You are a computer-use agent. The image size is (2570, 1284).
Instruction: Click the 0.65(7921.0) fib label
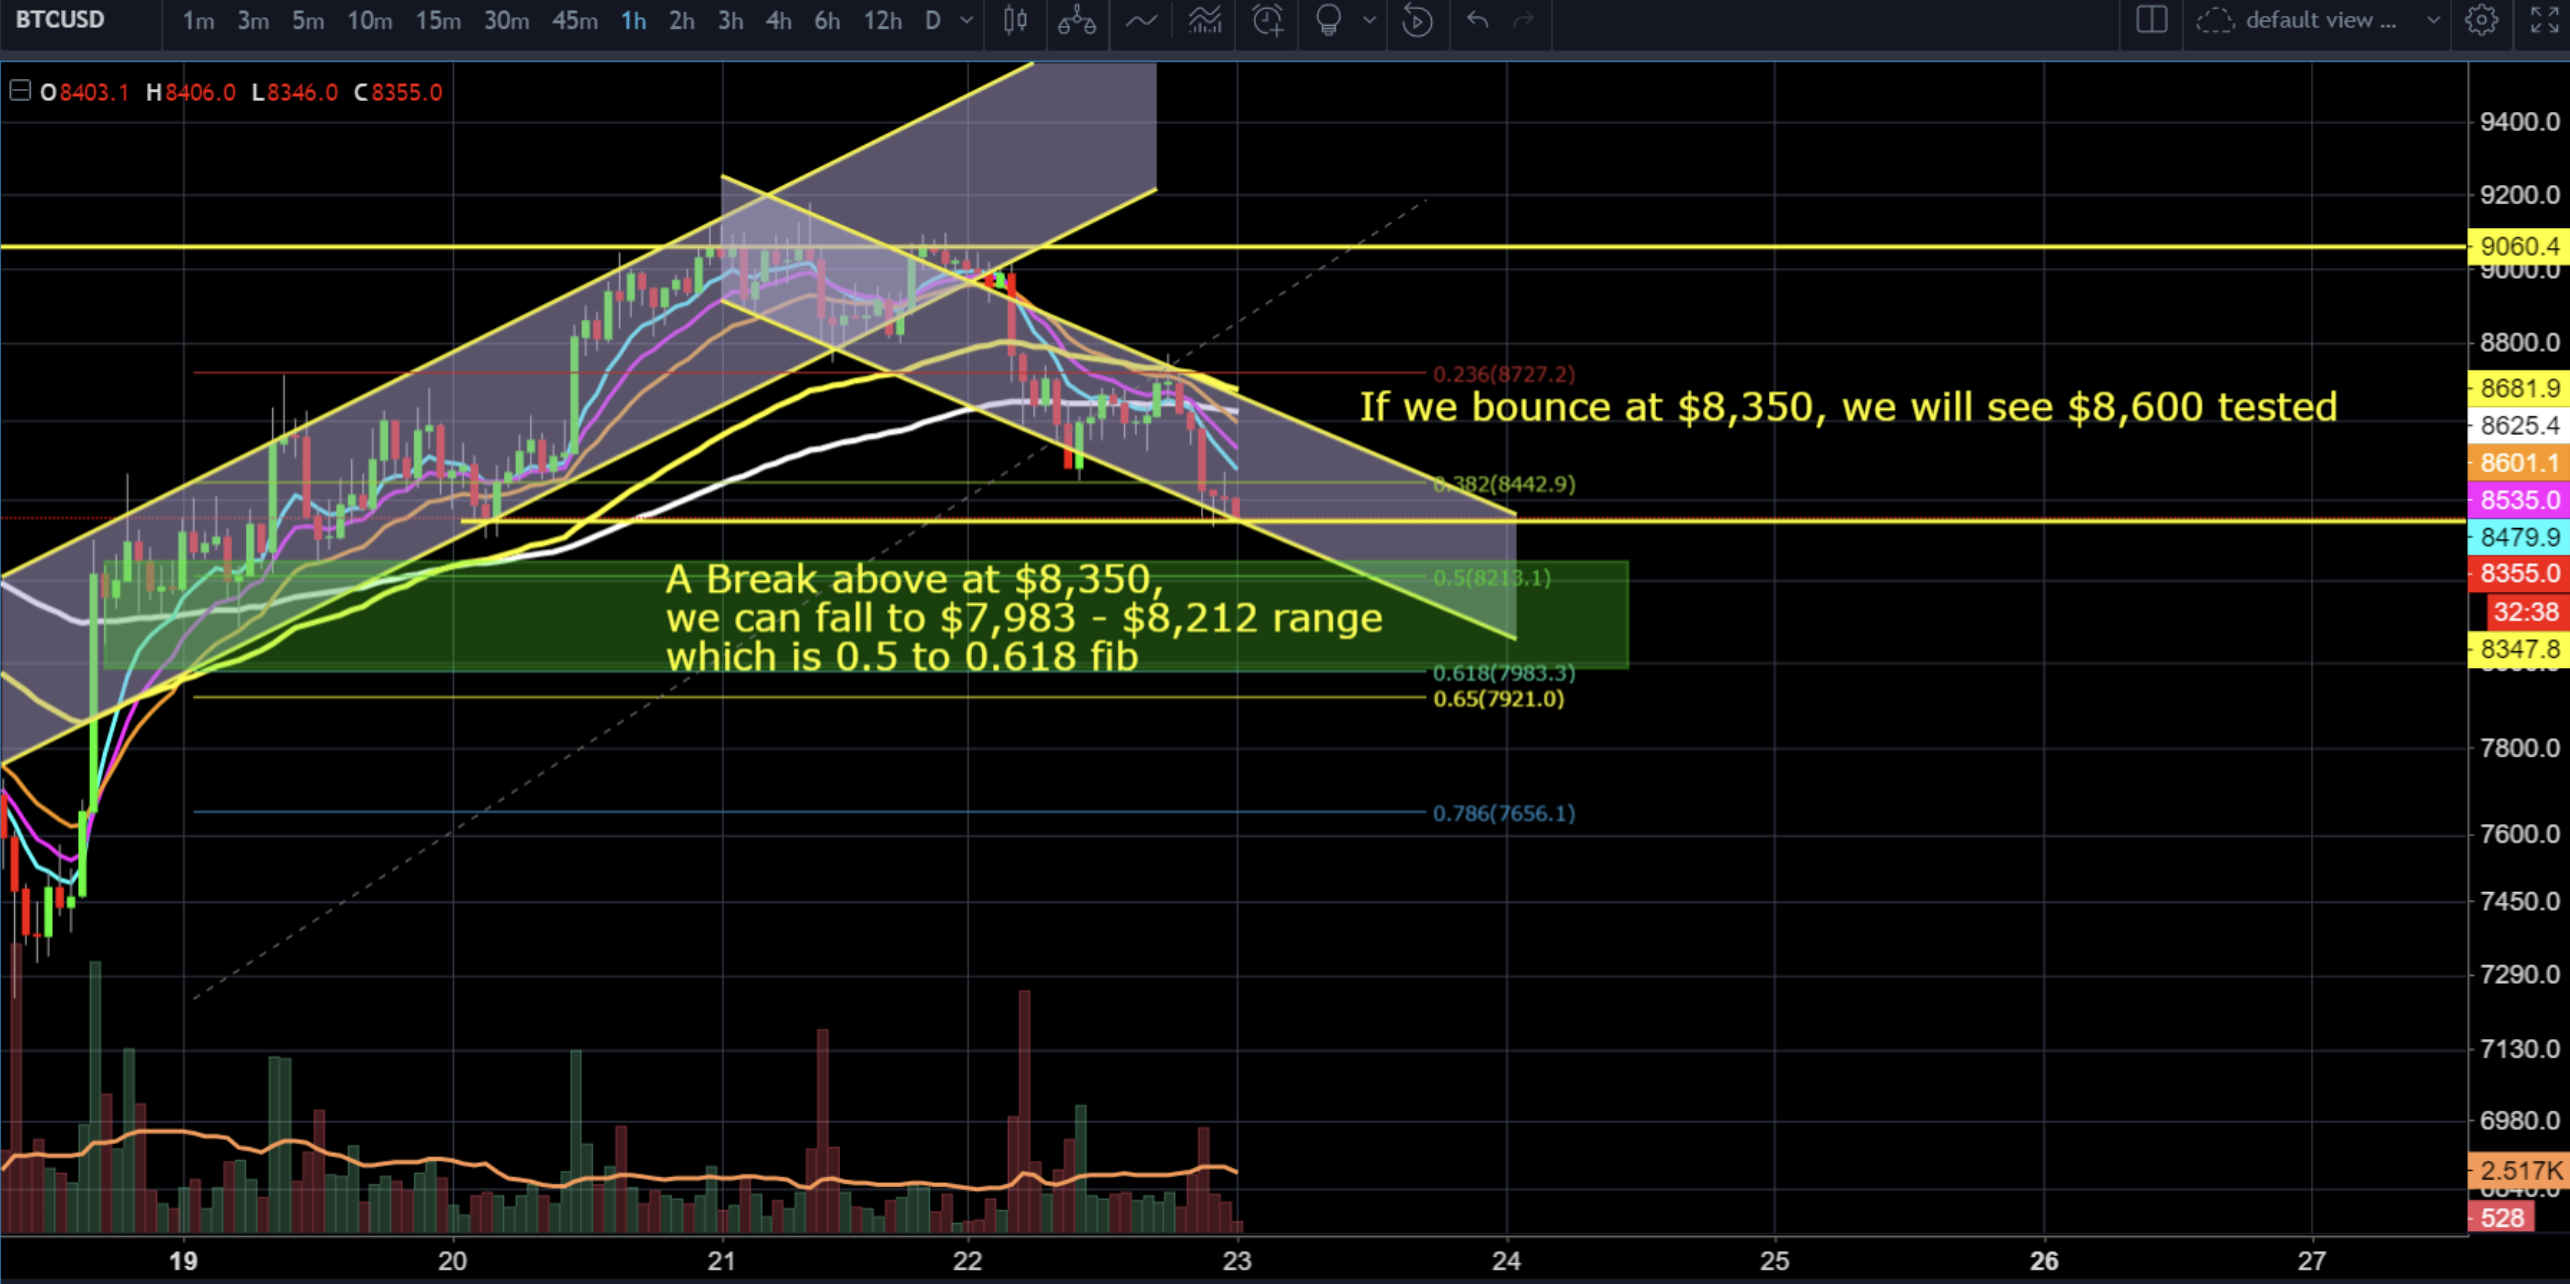pyautogui.click(x=1499, y=699)
